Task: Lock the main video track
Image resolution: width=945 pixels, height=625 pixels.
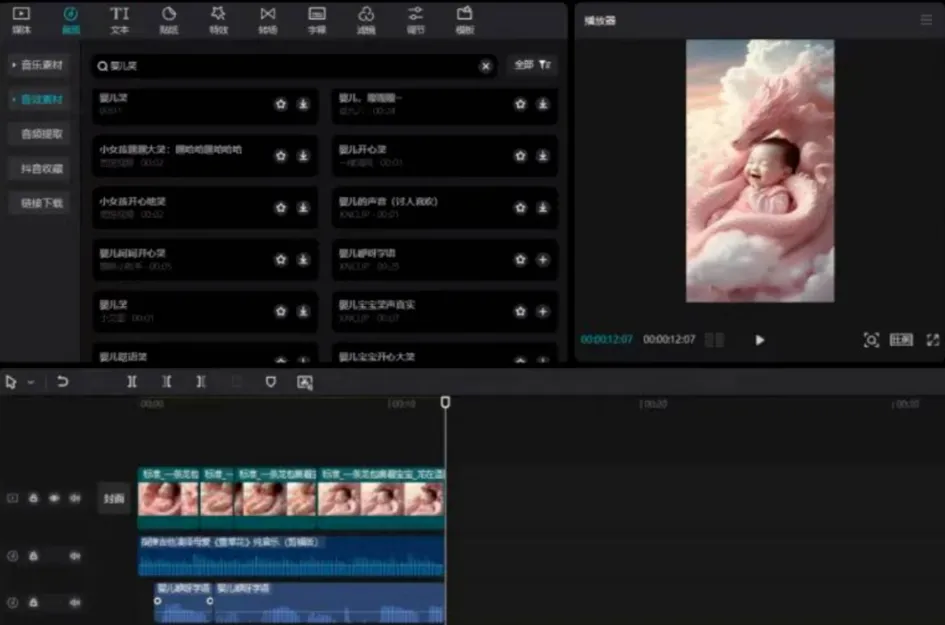Action: click(33, 498)
